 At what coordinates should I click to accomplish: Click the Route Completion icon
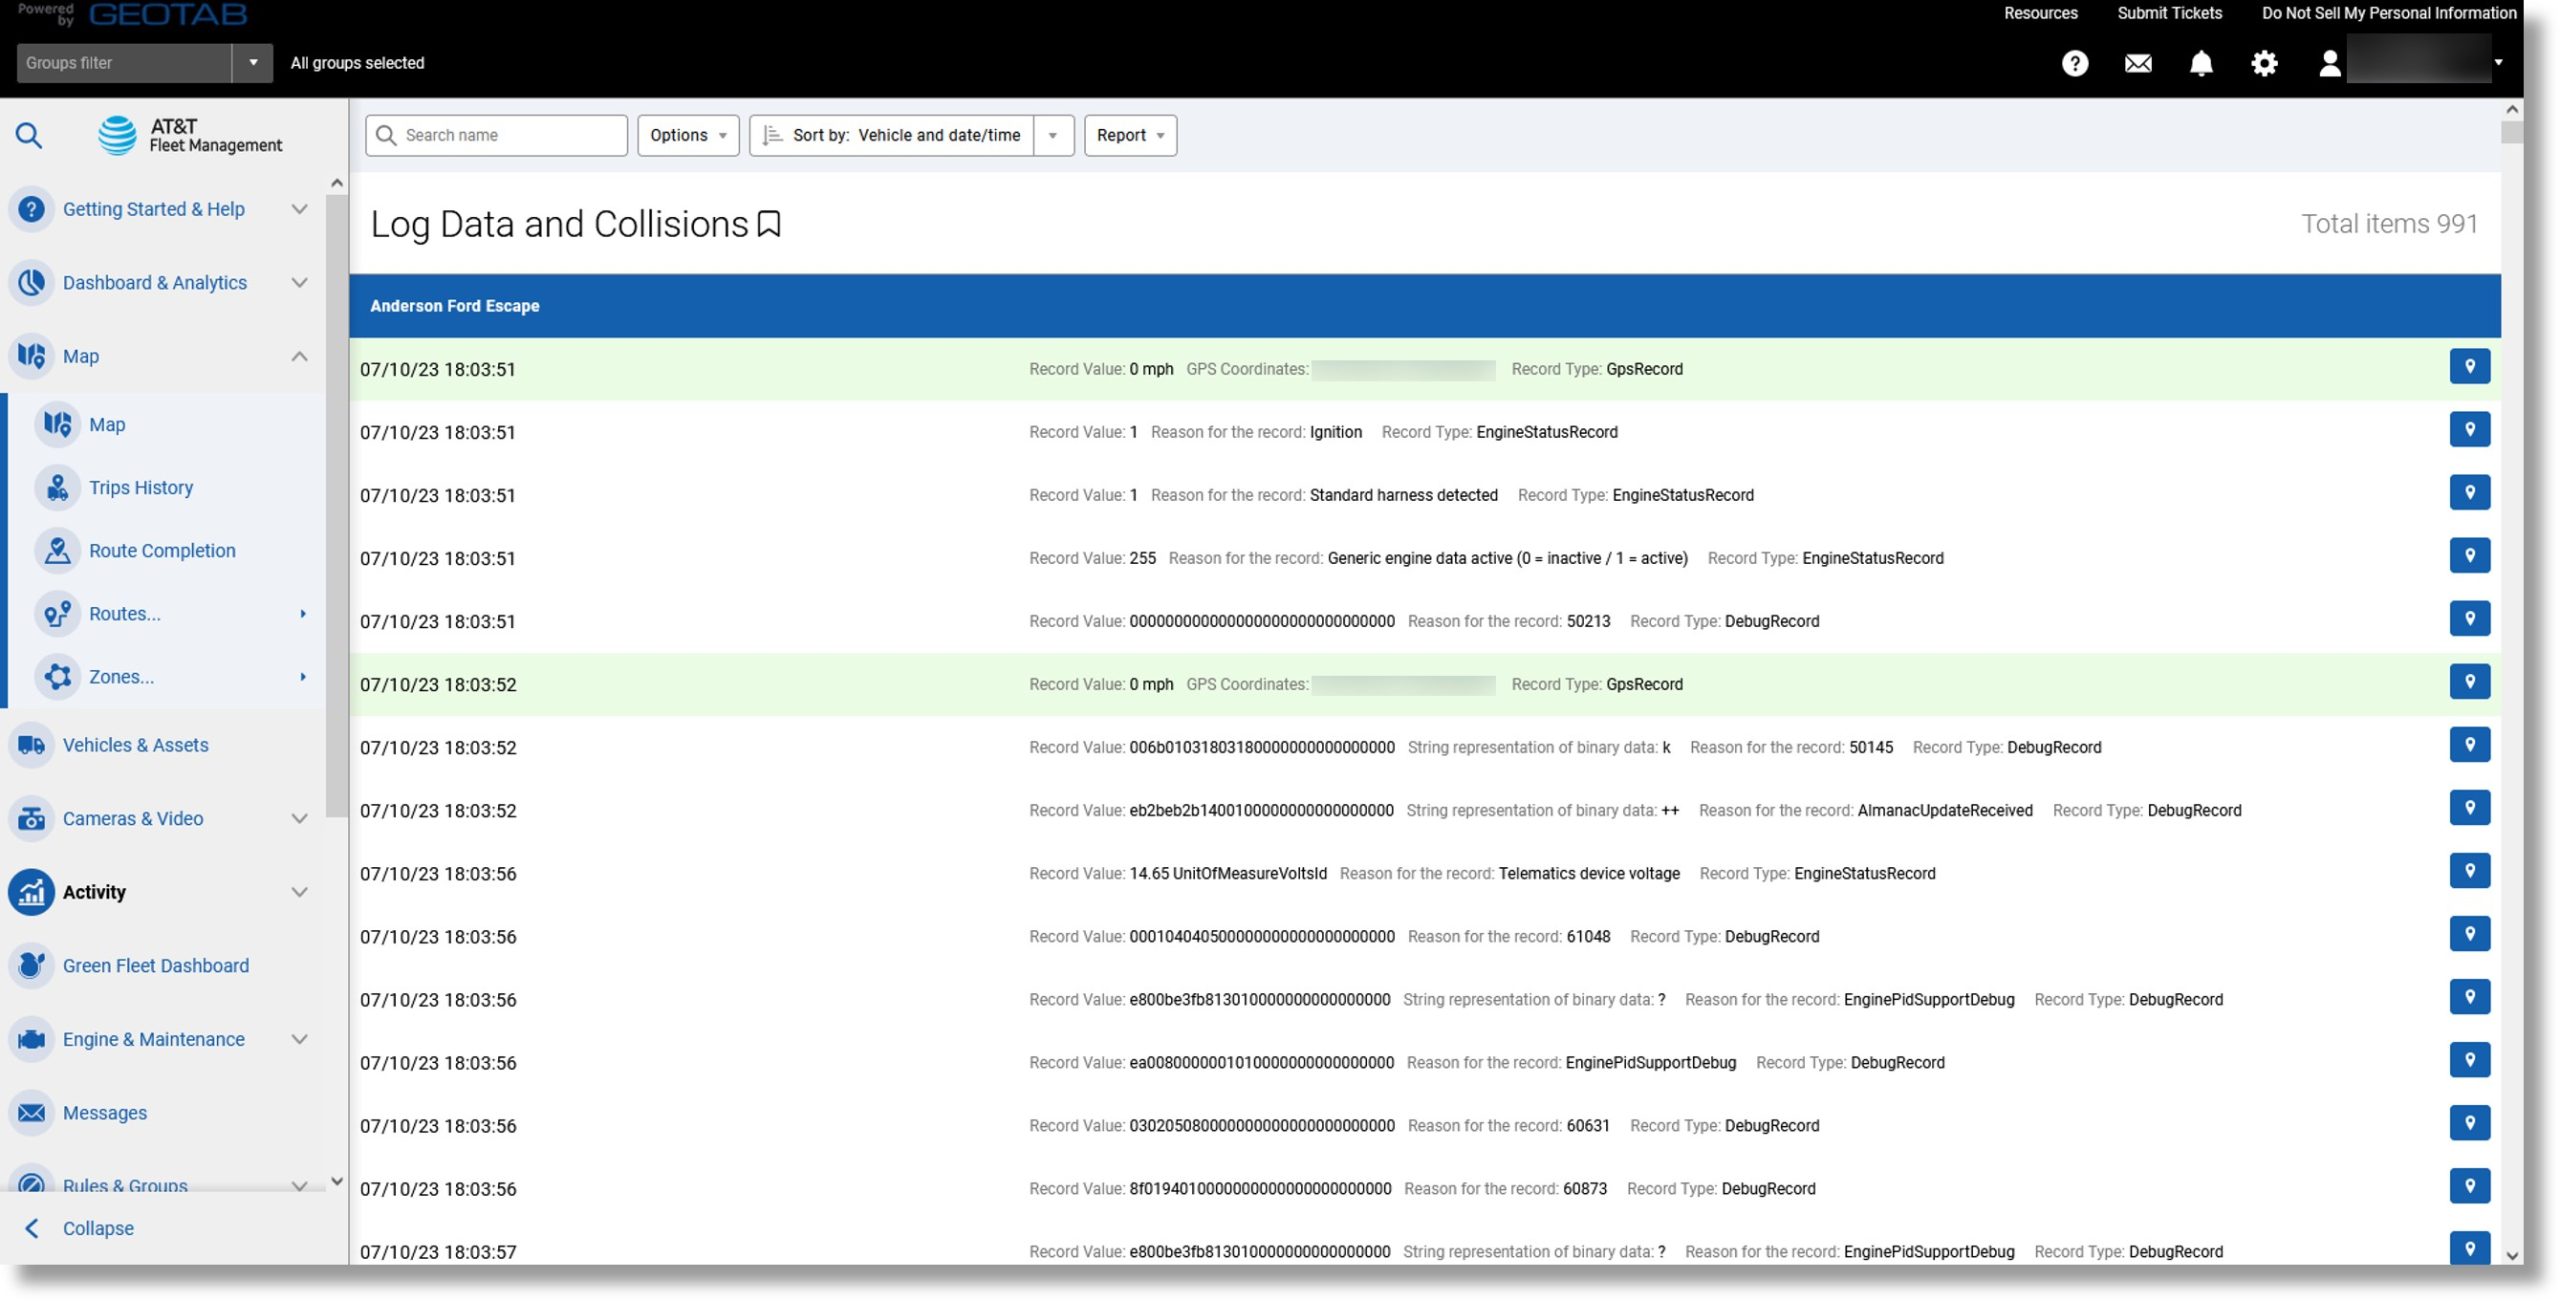[56, 551]
